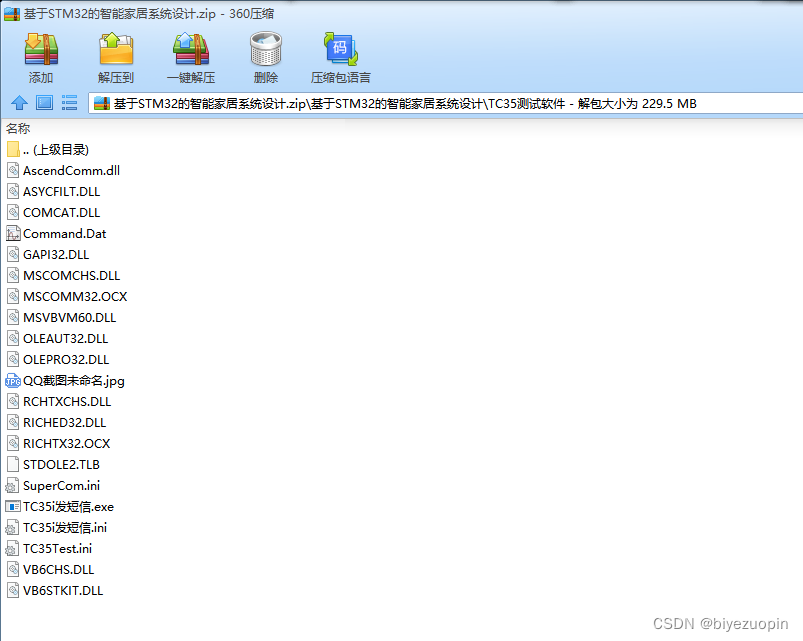803x641 pixels.
Task: Click the file name OLEPRO32.DLL
Action: [x=66, y=359]
